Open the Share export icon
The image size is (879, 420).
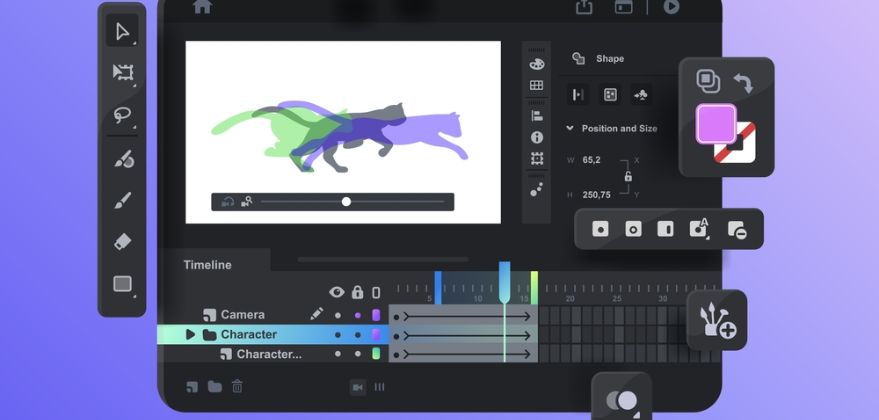[x=584, y=8]
